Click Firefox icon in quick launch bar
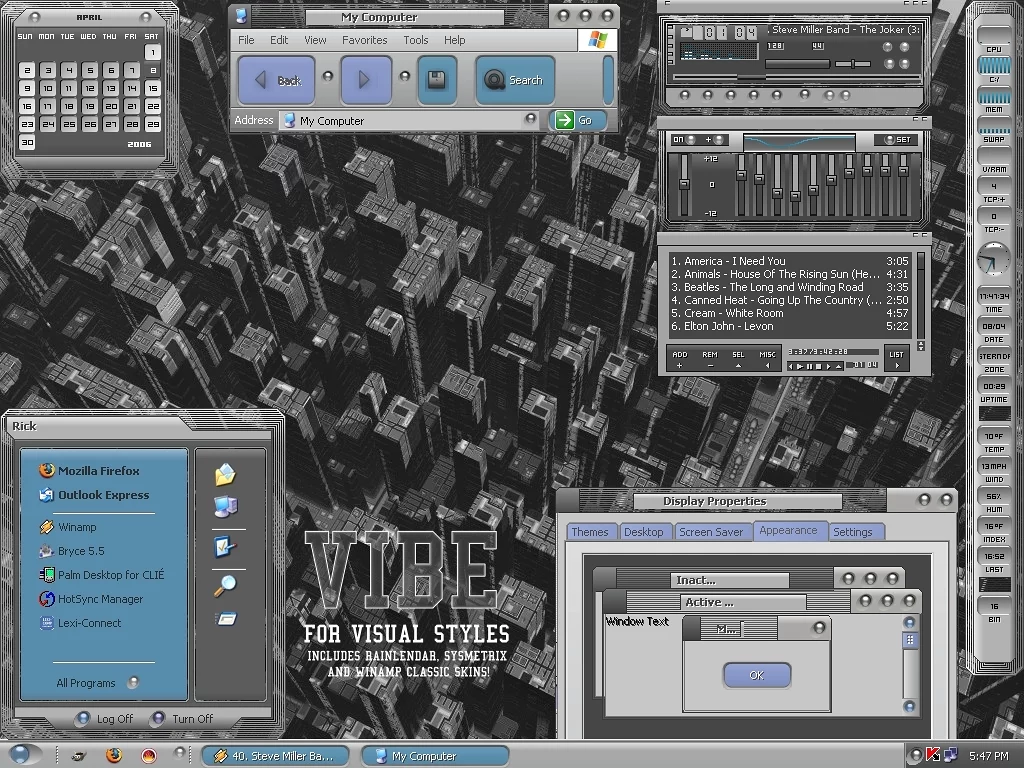This screenshot has height=768, width=1024. (114, 755)
